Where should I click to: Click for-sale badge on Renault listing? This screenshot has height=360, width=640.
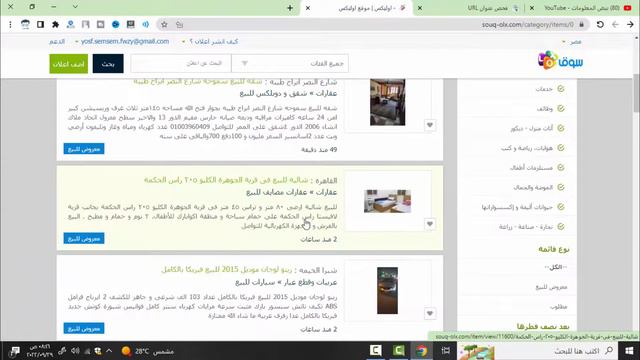(x=84, y=328)
